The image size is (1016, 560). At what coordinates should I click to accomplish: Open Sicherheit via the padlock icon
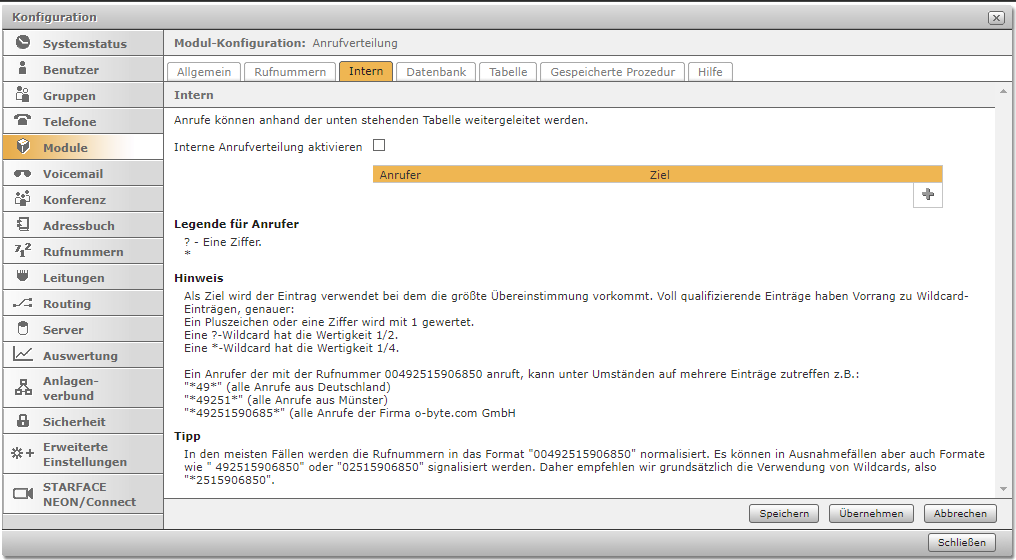pyautogui.click(x=23, y=421)
